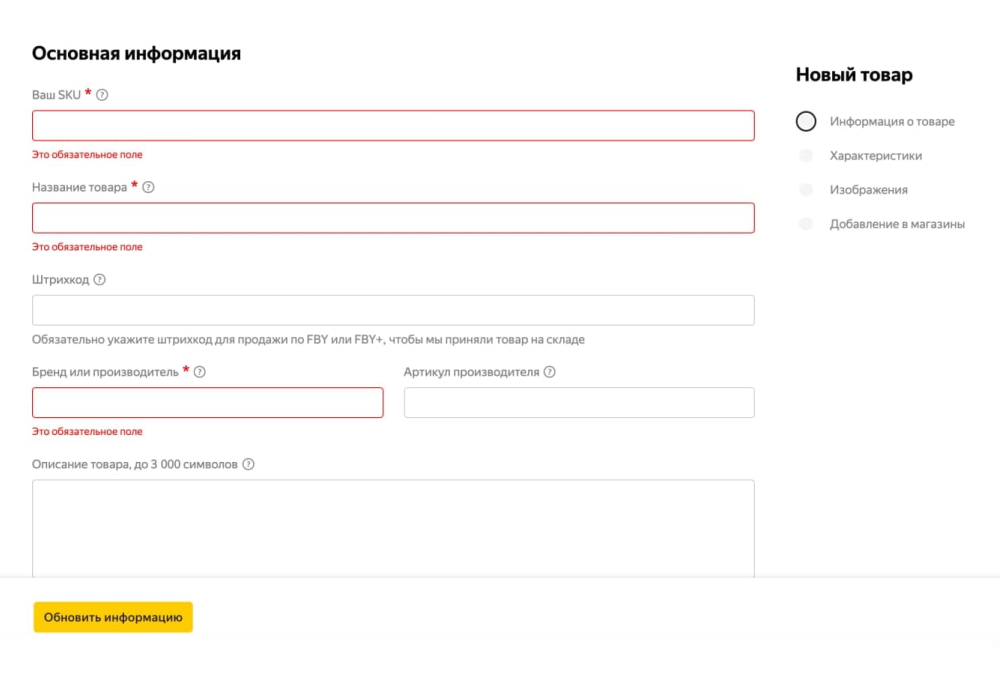Focus the Бренд или производитель field

208,403
